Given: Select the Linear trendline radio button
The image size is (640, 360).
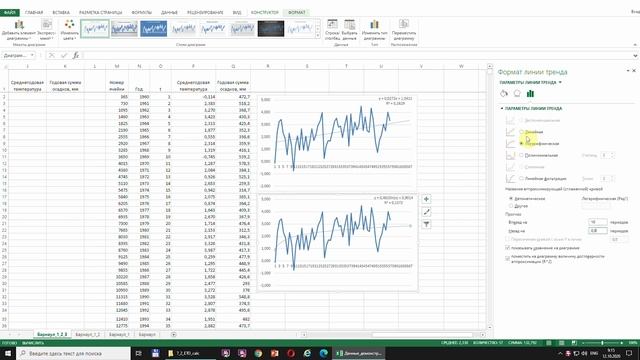Looking at the screenshot, I should [521, 132].
